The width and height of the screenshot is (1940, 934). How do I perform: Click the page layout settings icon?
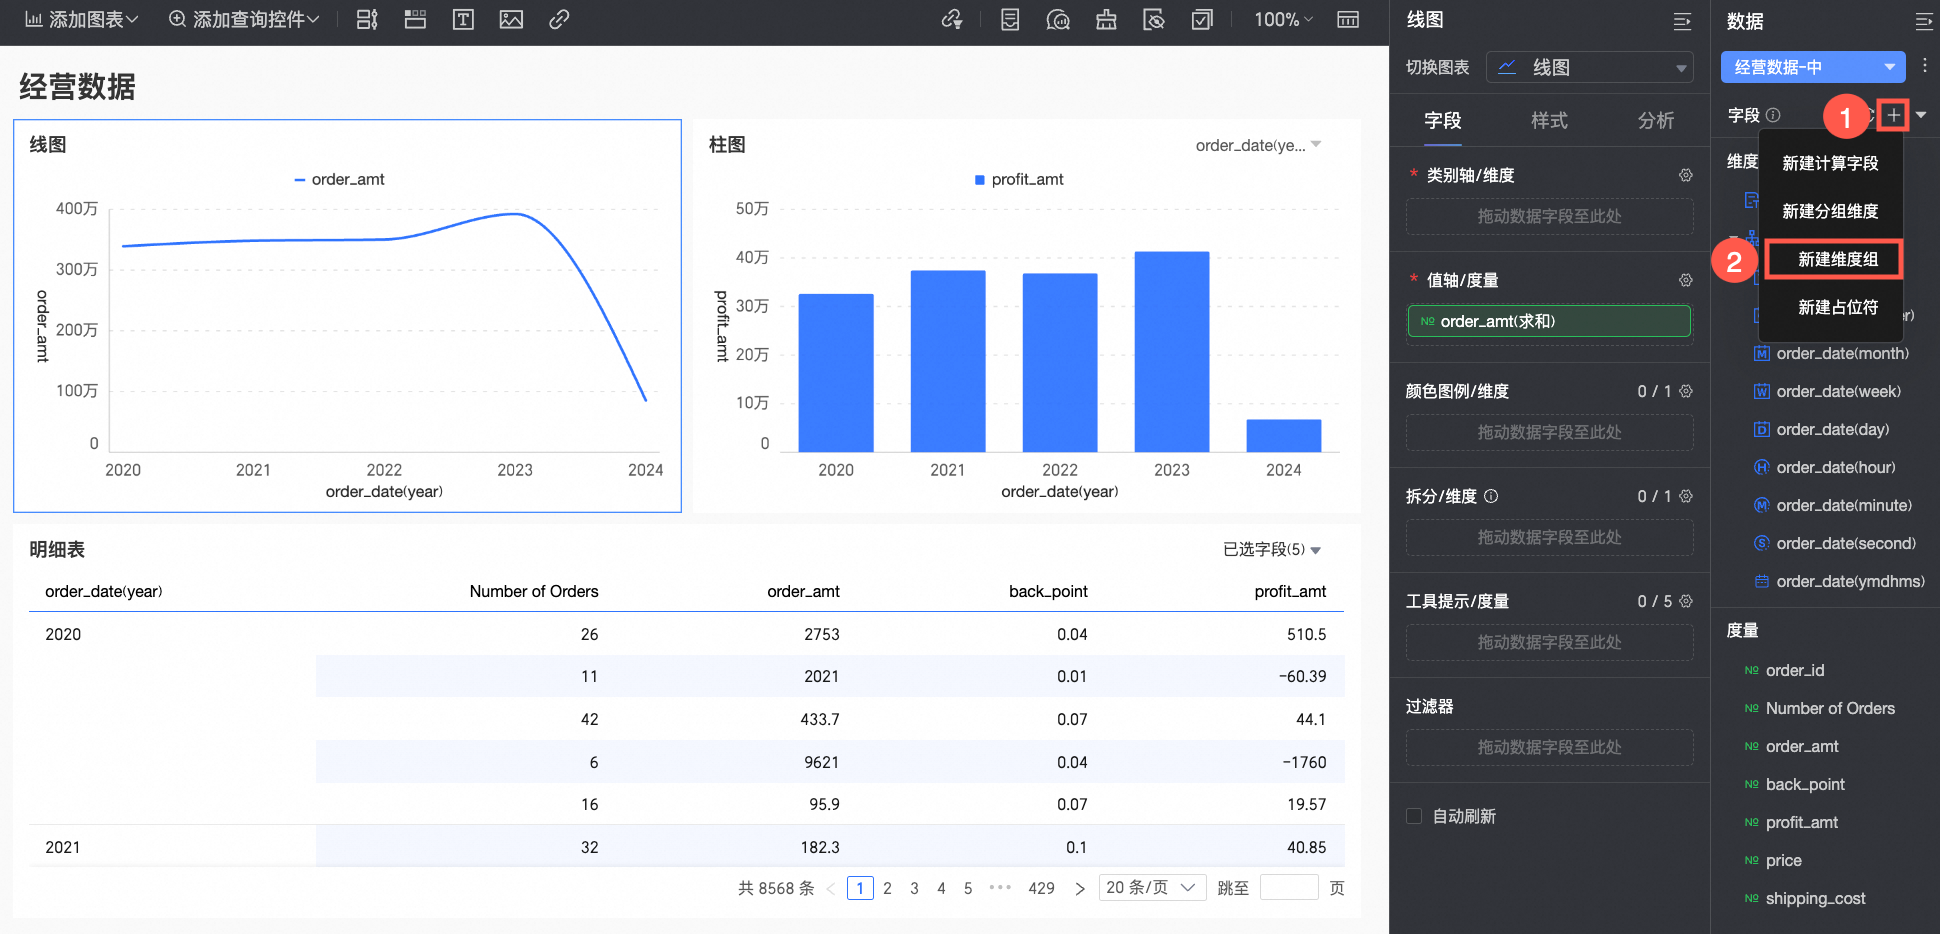pyautogui.click(x=1348, y=19)
